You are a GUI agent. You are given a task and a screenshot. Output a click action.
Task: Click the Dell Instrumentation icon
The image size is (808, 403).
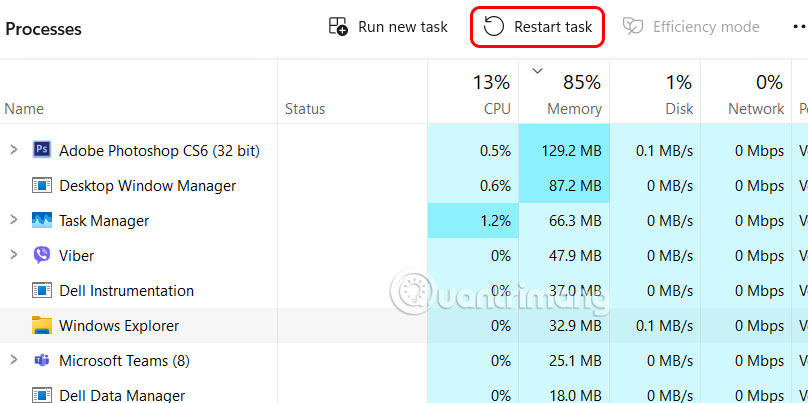(x=42, y=291)
